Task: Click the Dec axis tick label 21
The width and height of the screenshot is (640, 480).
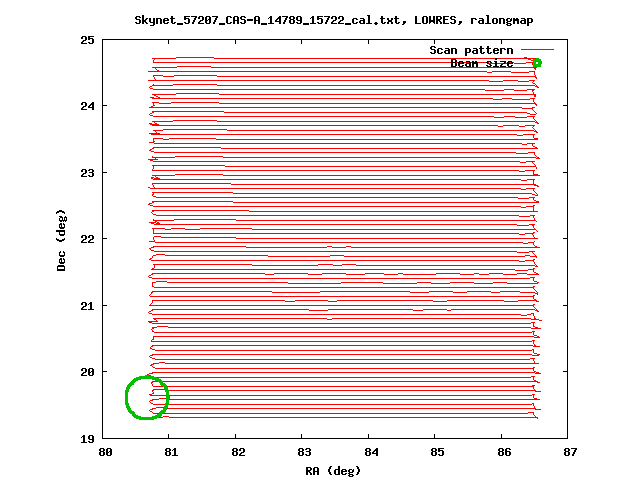Action: [x=87, y=306]
